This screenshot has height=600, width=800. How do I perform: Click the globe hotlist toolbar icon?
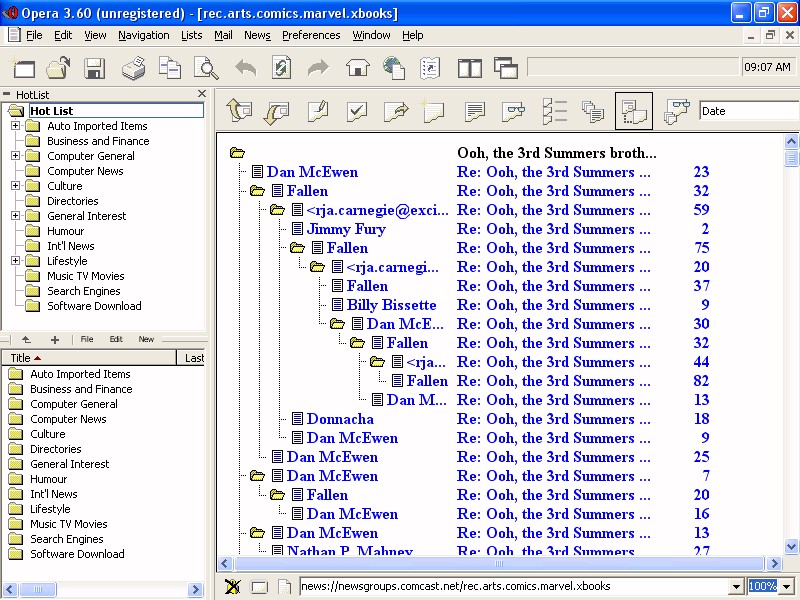pos(394,68)
